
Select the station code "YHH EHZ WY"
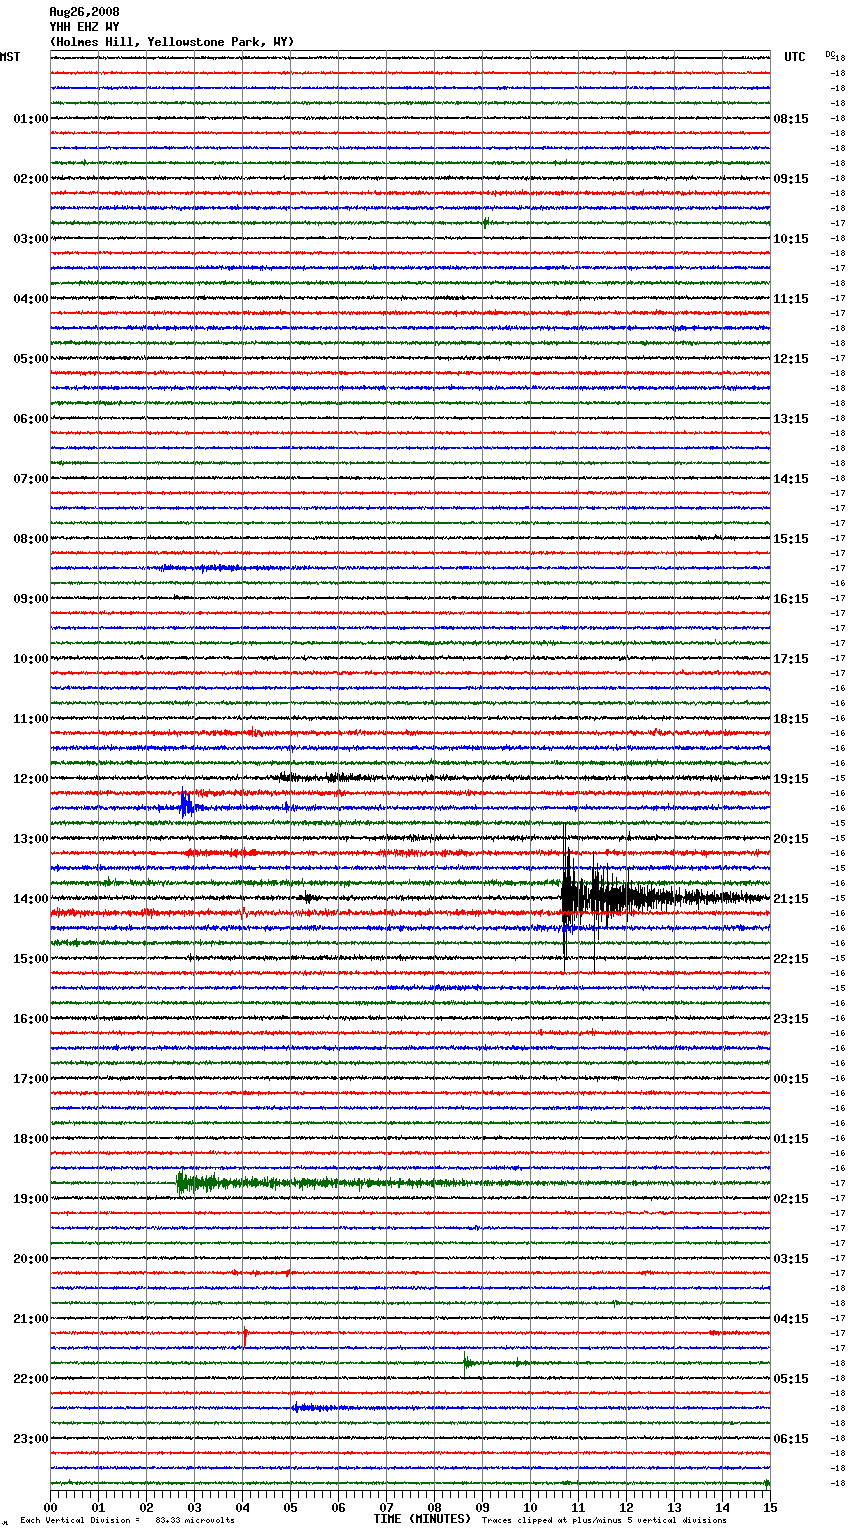point(84,27)
